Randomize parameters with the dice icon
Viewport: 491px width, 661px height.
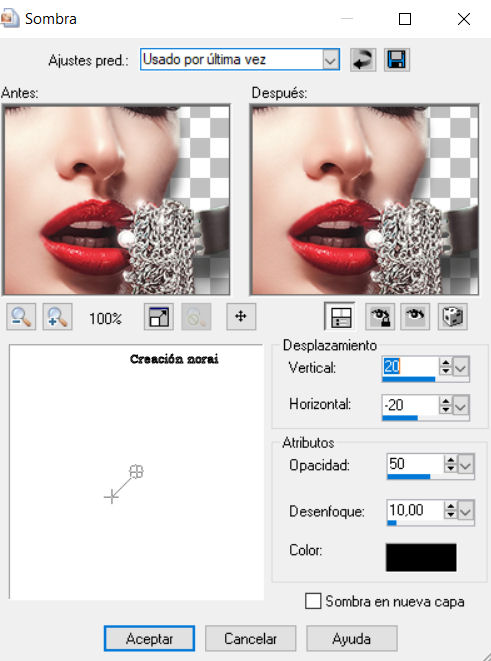453,317
